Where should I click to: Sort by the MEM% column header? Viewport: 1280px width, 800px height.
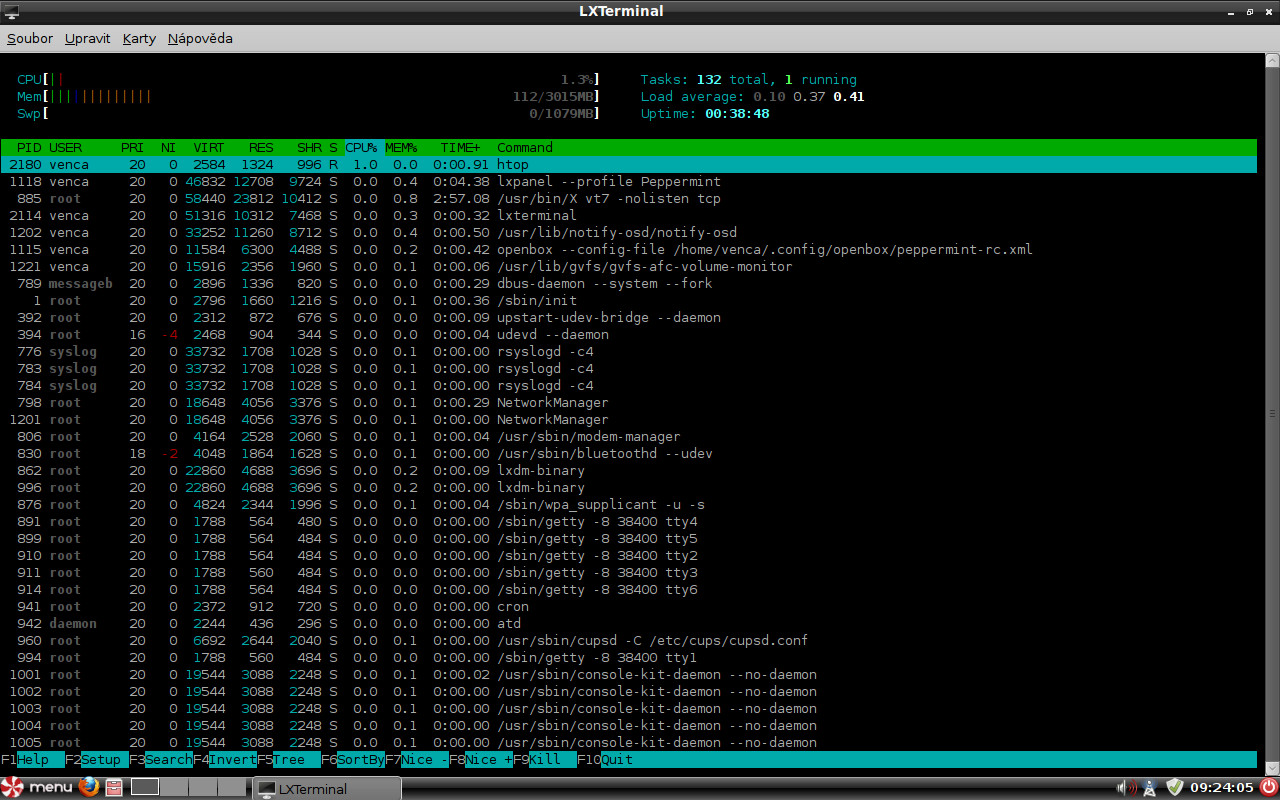coord(401,147)
